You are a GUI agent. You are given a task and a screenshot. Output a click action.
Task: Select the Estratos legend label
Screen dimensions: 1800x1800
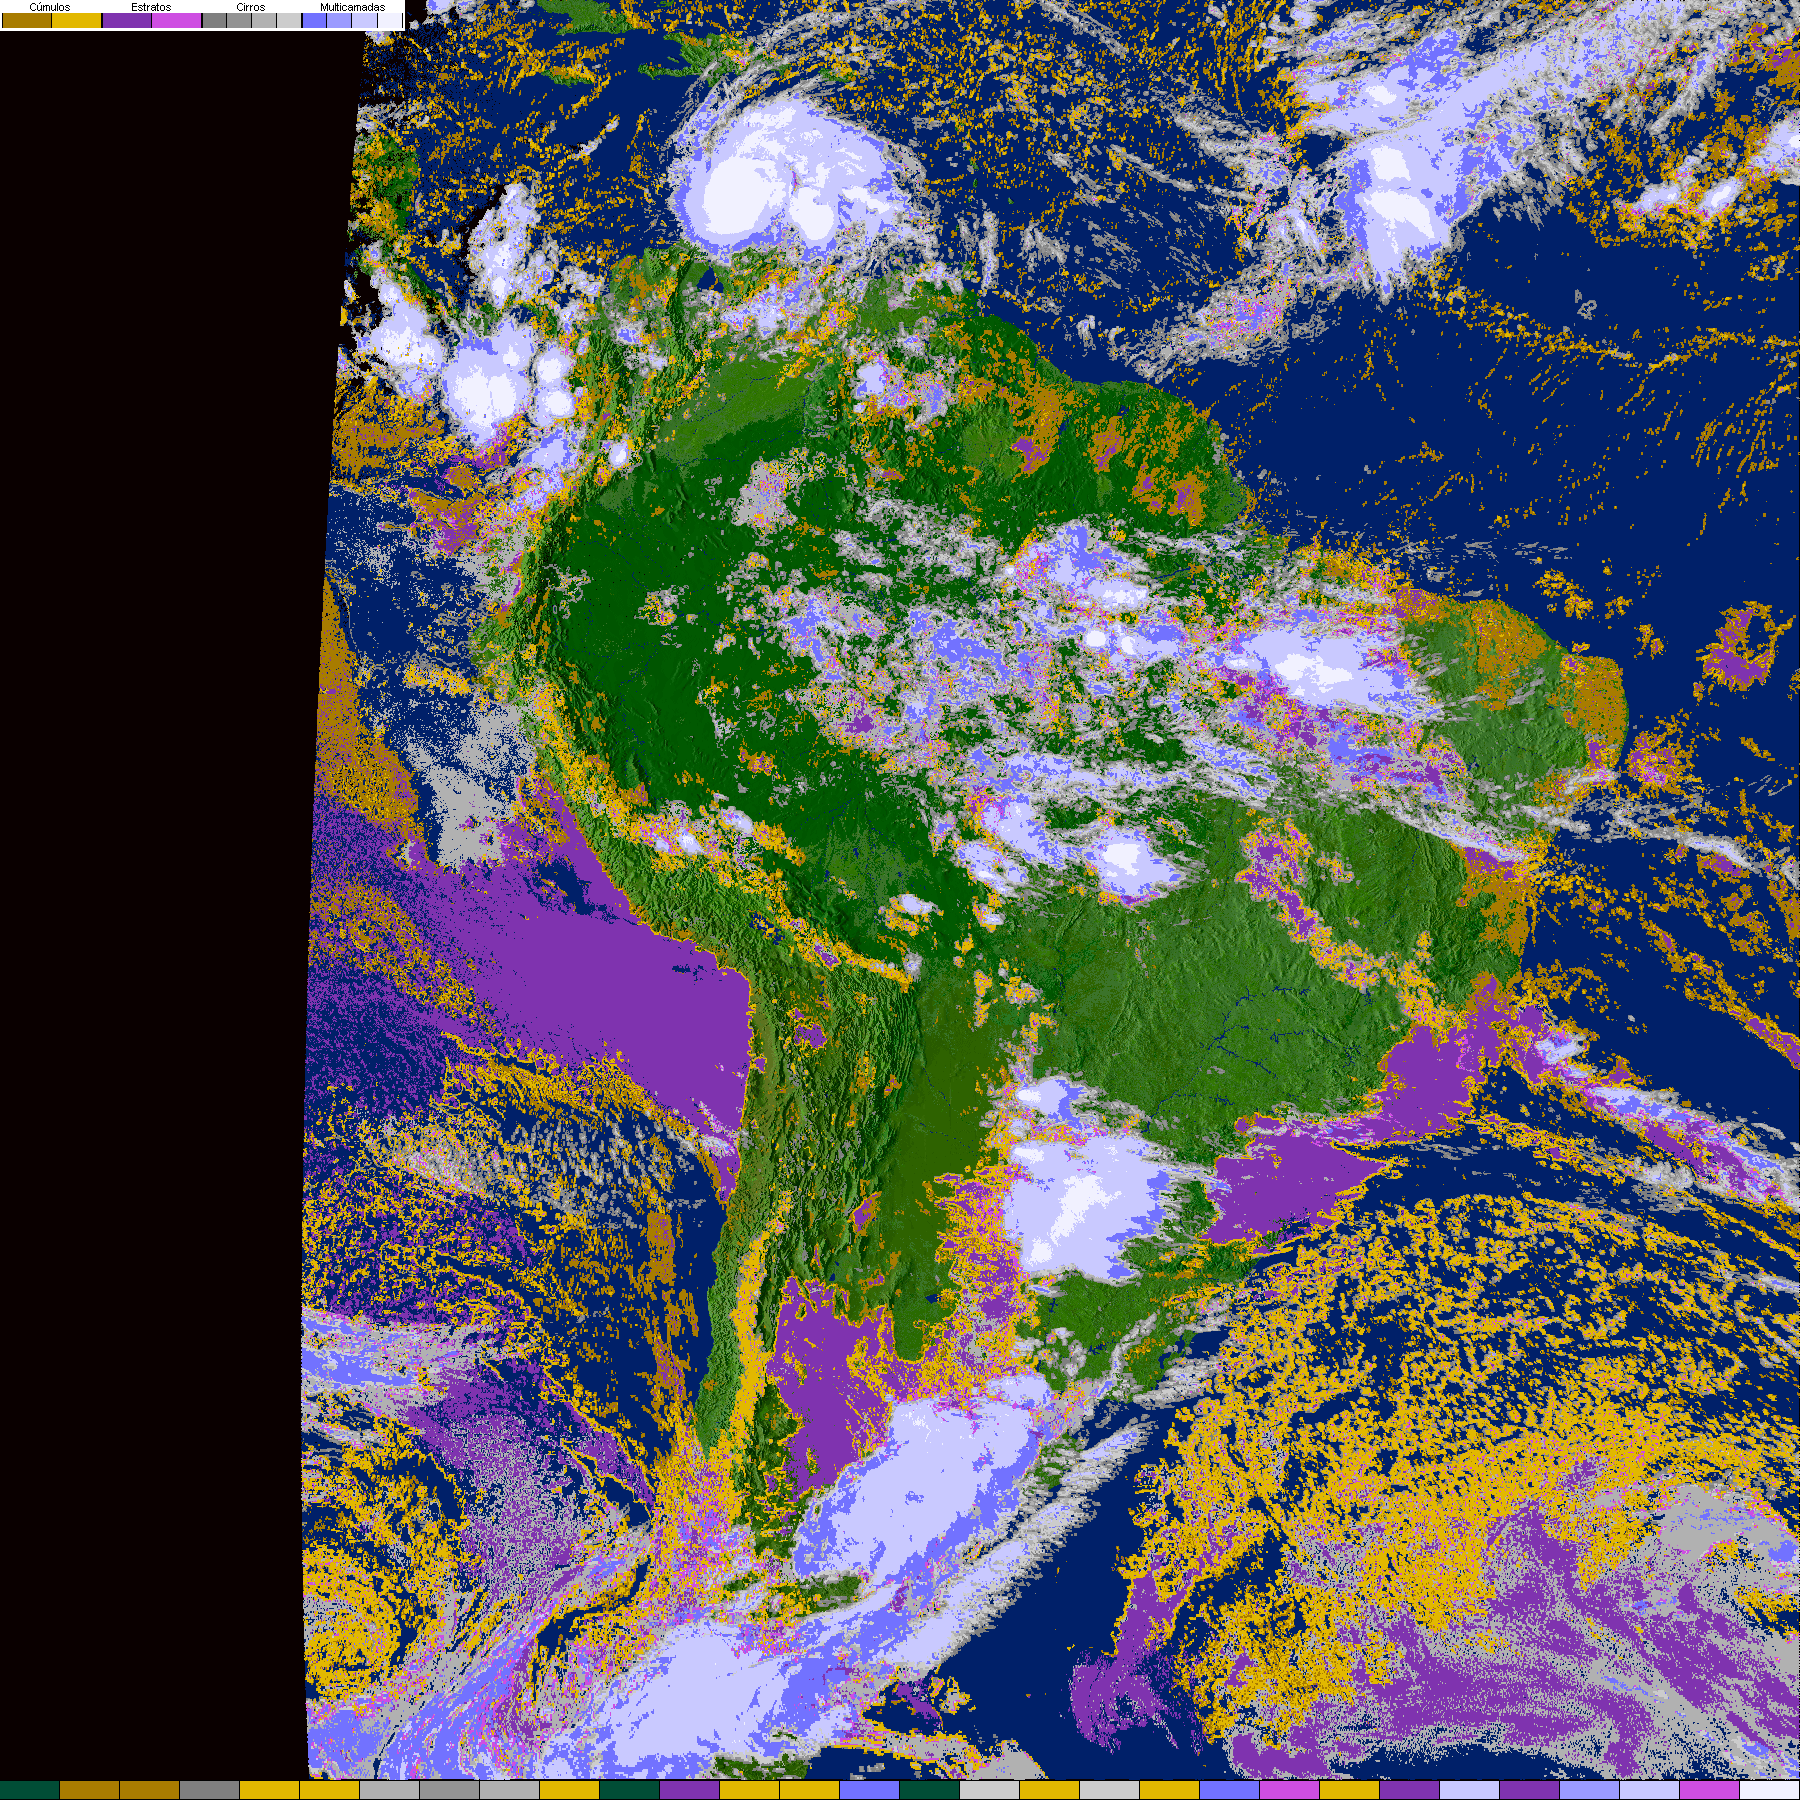pyautogui.click(x=151, y=7)
